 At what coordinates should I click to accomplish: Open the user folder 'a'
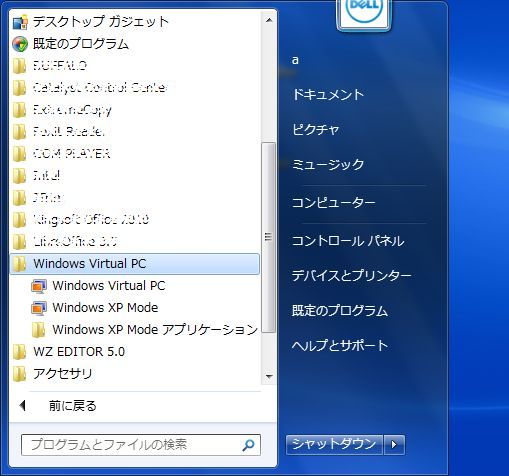tap(295, 60)
